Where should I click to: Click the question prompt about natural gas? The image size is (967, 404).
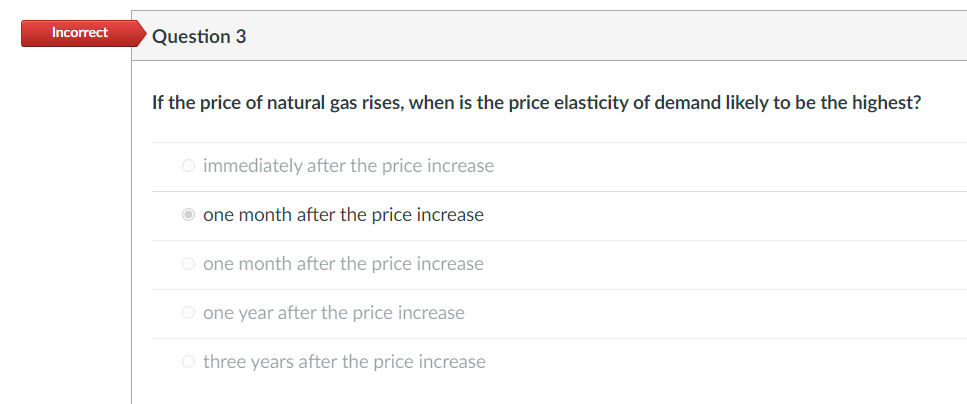537,102
